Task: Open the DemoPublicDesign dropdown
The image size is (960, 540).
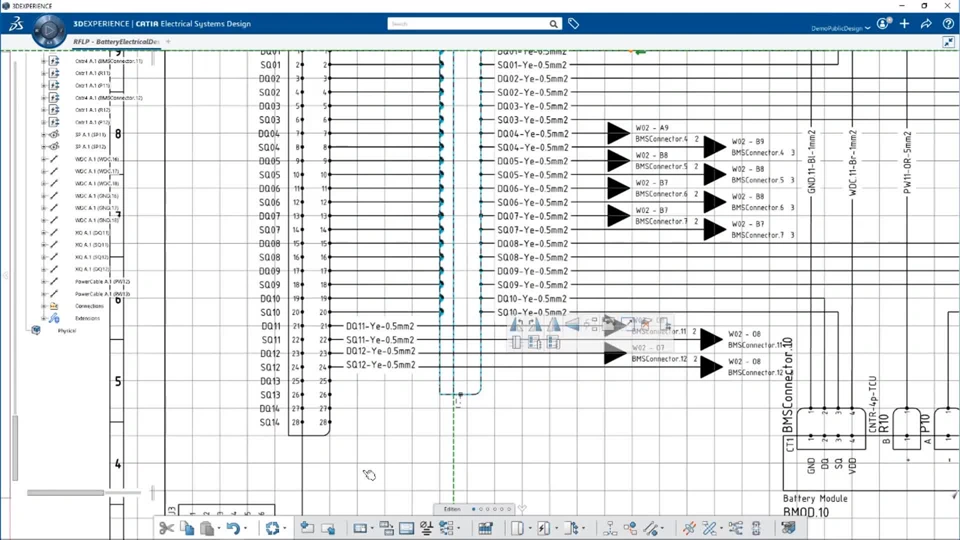Action: pyautogui.click(x=840, y=28)
